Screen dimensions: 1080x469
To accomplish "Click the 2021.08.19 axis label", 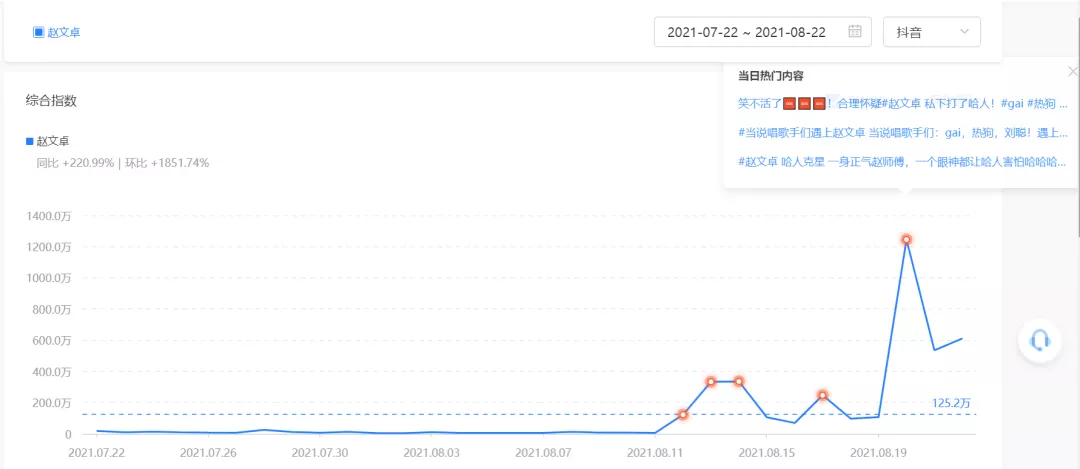I will coord(878,453).
